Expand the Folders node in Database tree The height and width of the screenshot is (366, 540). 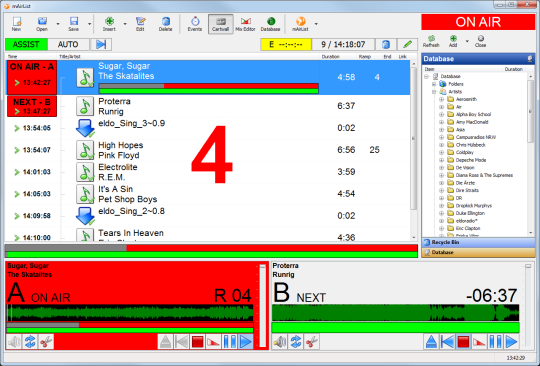(x=434, y=84)
